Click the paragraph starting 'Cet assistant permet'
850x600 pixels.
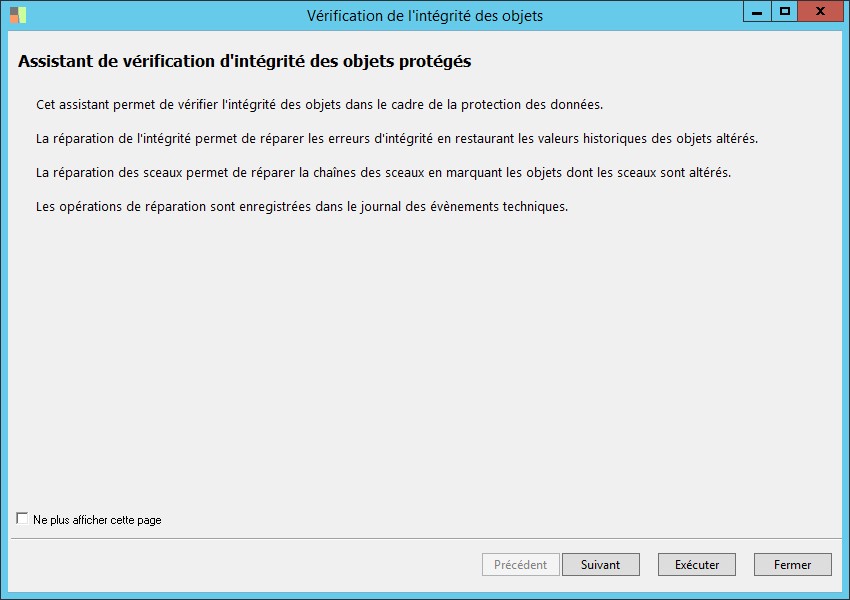[319, 104]
